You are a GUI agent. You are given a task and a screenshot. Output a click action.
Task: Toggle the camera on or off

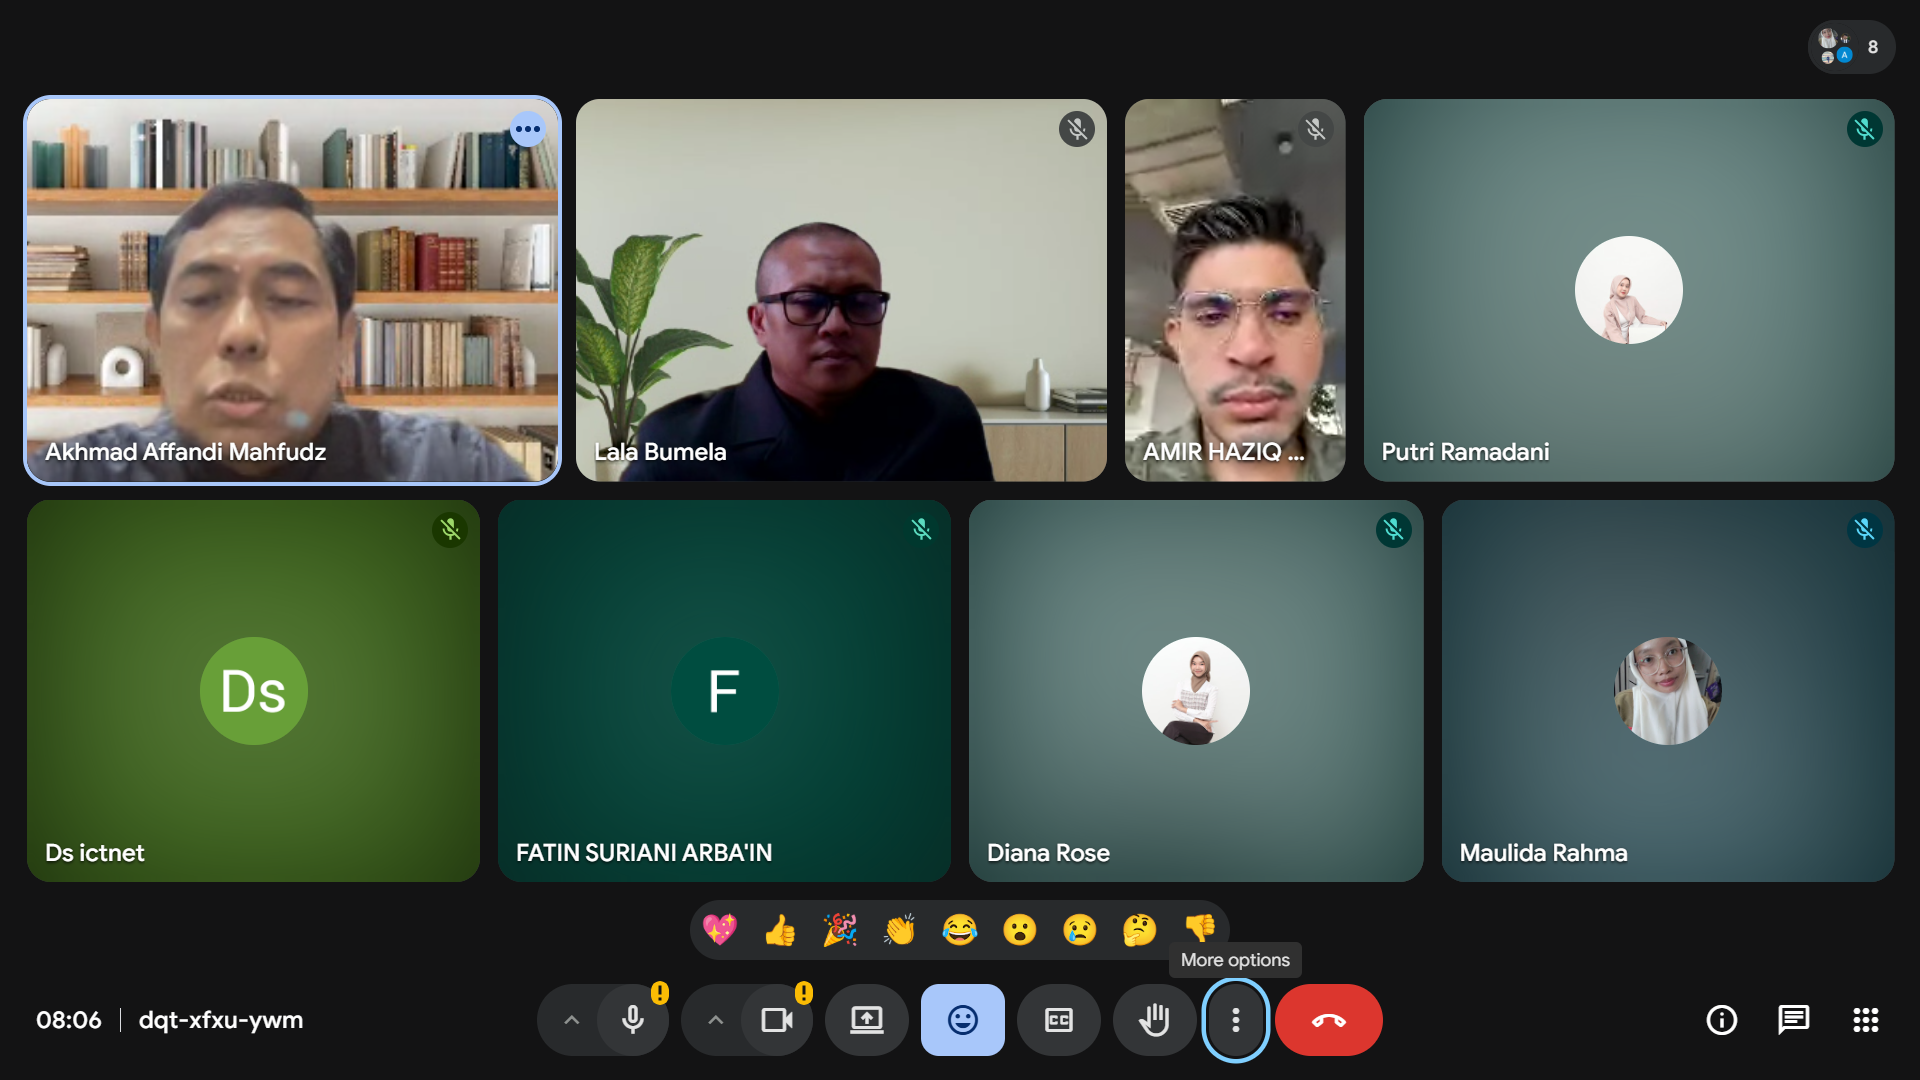tap(777, 1020)
